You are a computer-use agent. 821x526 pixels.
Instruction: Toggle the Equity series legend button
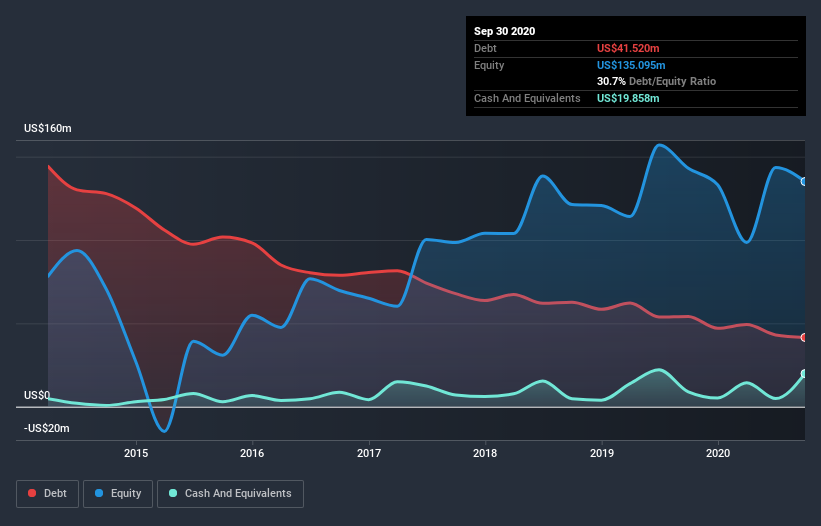(x=118, y=494)
